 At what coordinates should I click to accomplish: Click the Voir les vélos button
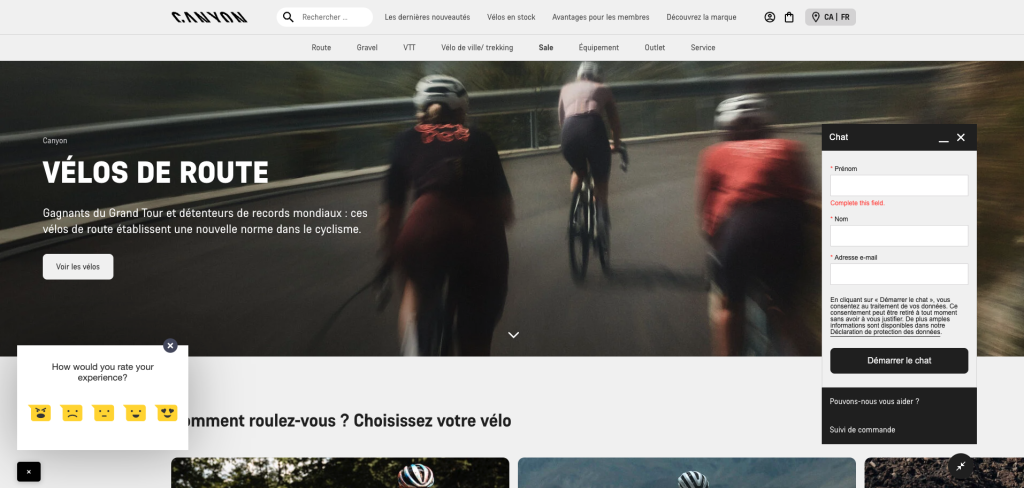[x=78, y=267]
